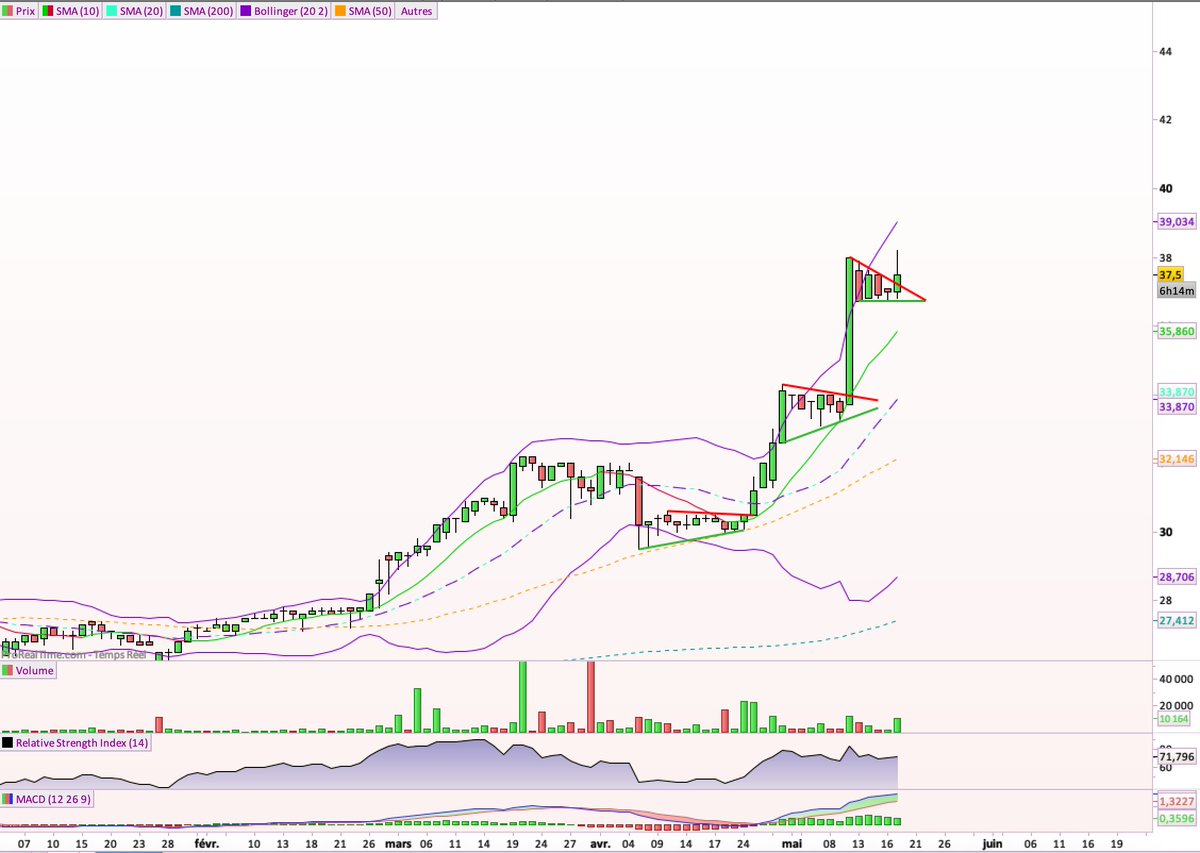
Task: Click the 35,860 SMA value label
Action: tap(1177, 330)
